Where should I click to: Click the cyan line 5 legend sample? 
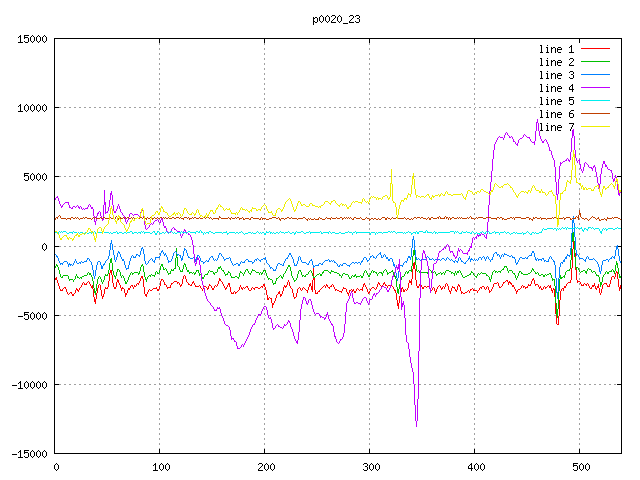[596, 101]
